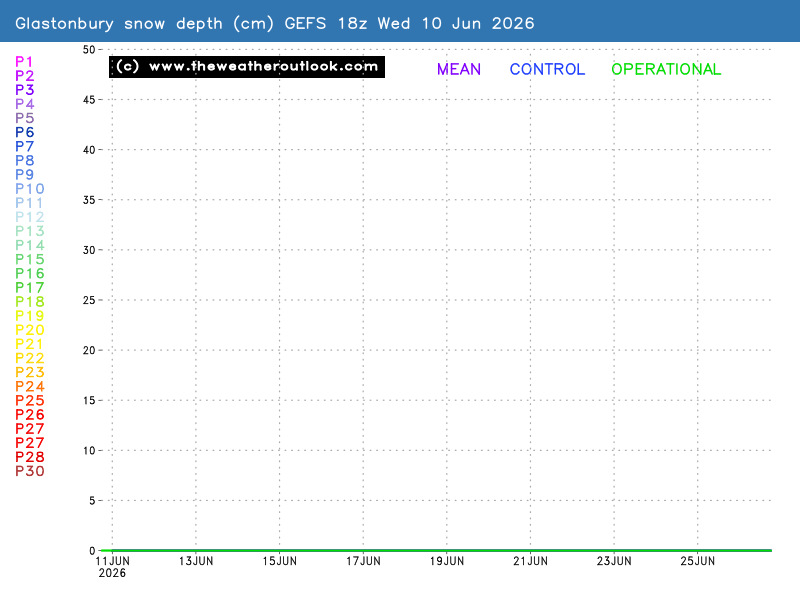Screen dimensions: 800x600
Task: Click ensemble member label P8
Action: click(x=24, y=160)
